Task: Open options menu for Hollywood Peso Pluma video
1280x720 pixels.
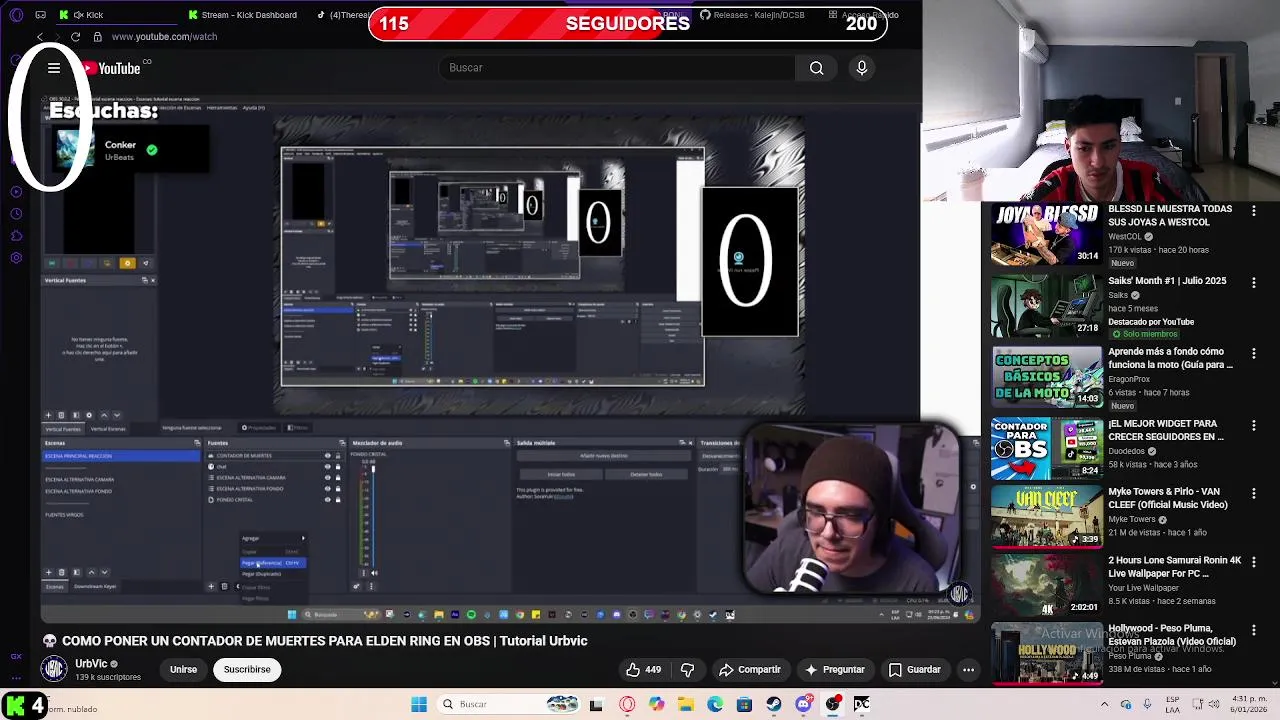Action: click(x=1253, y=631)
